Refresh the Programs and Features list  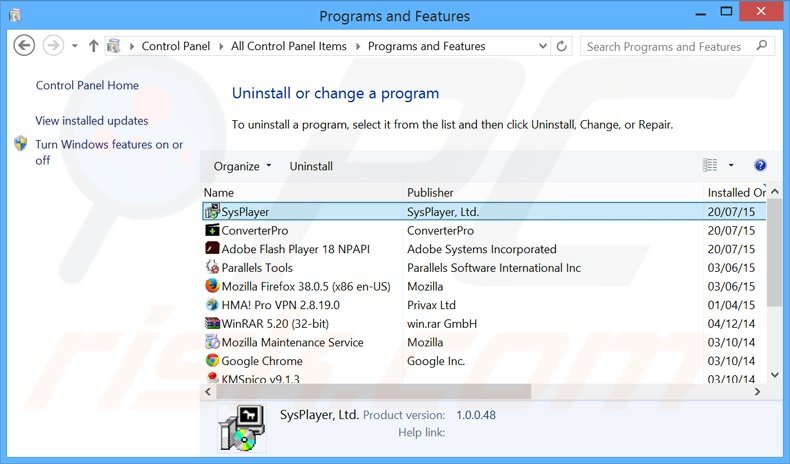coord(561,46)
